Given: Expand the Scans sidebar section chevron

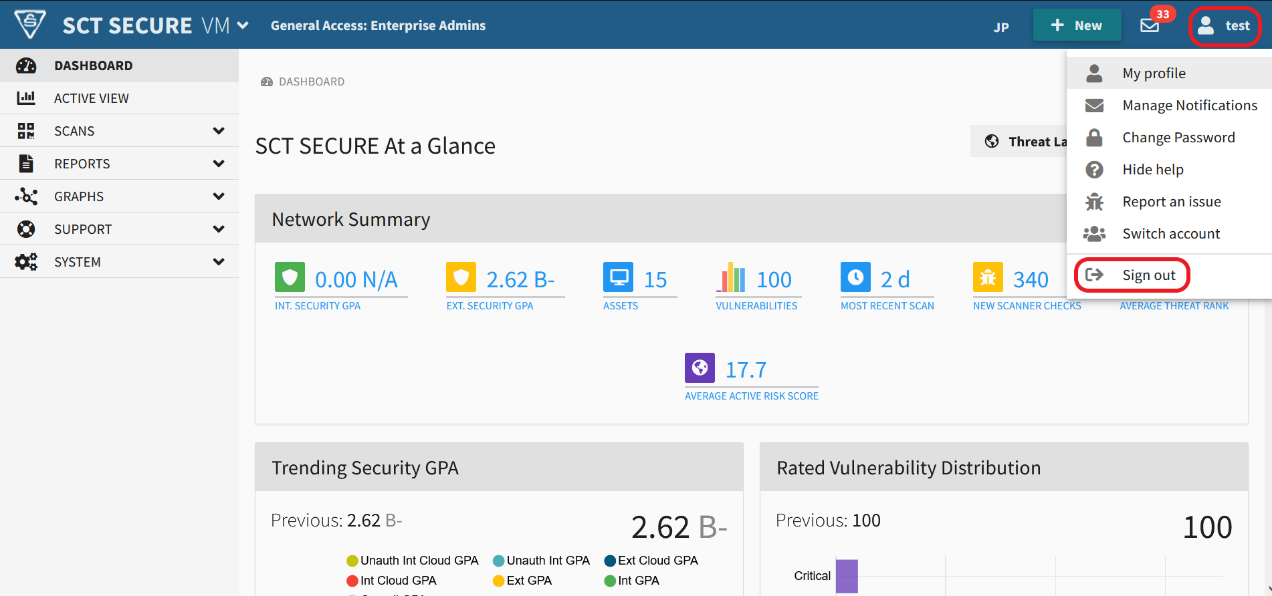Looking at the screenshot, I should pyautogui.click(x=219, y=131).
